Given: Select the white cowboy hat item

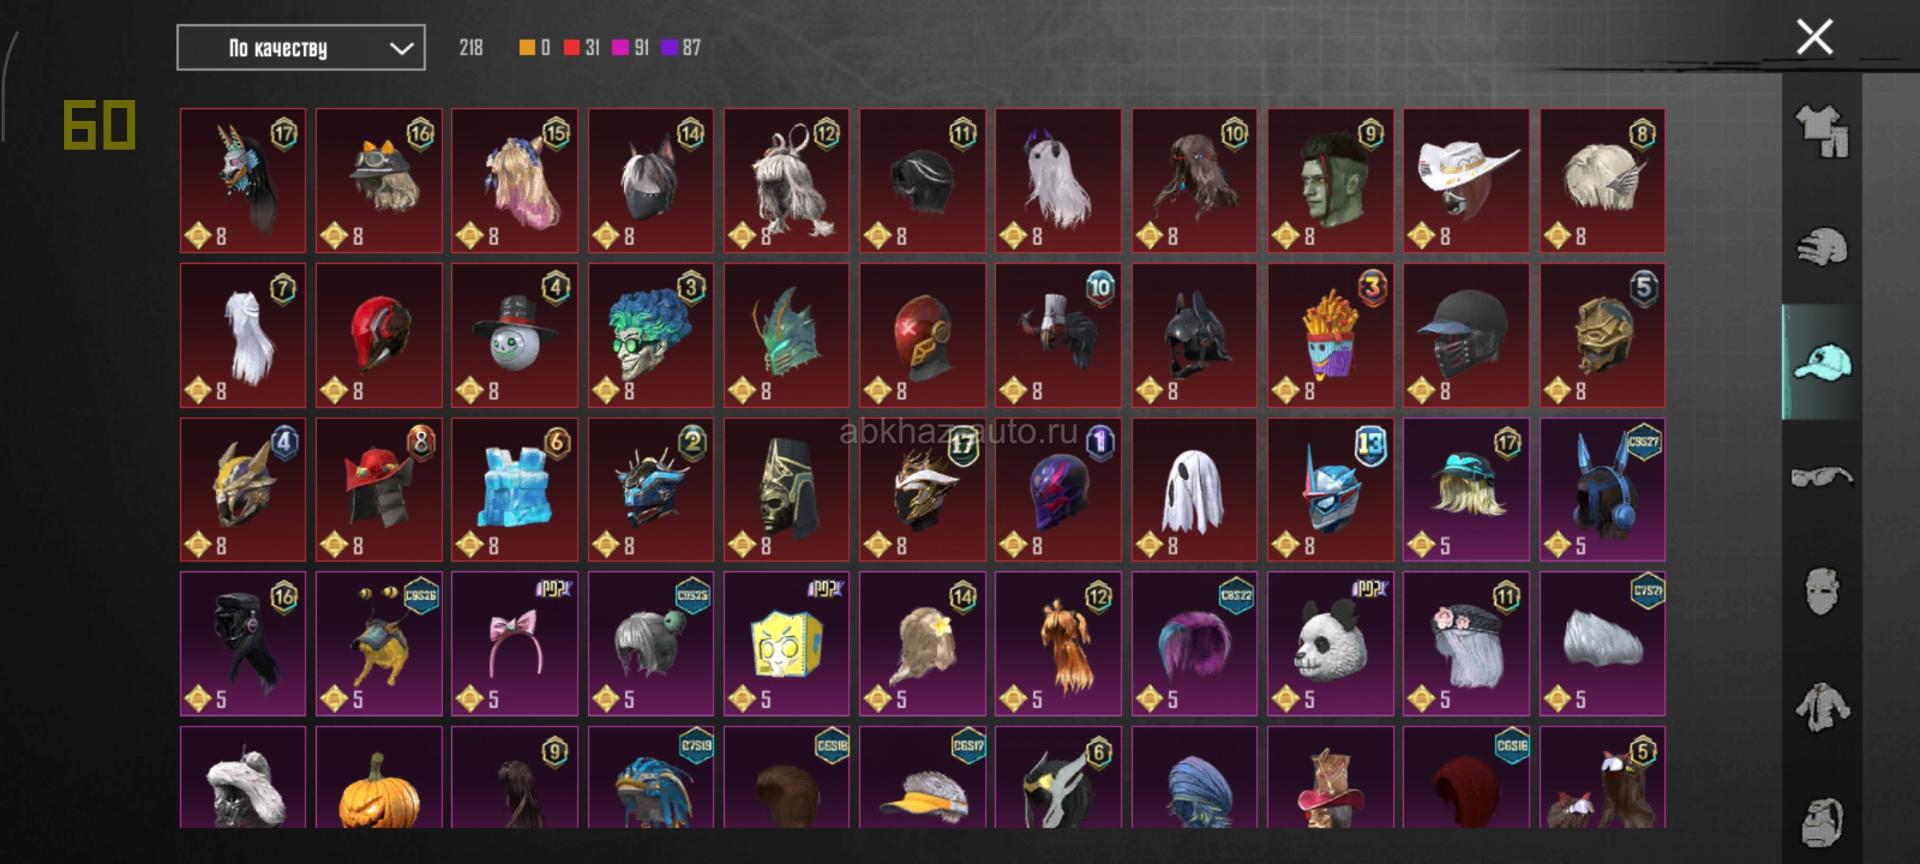Looking at the screenshot, I should (x=1466, y=181).
